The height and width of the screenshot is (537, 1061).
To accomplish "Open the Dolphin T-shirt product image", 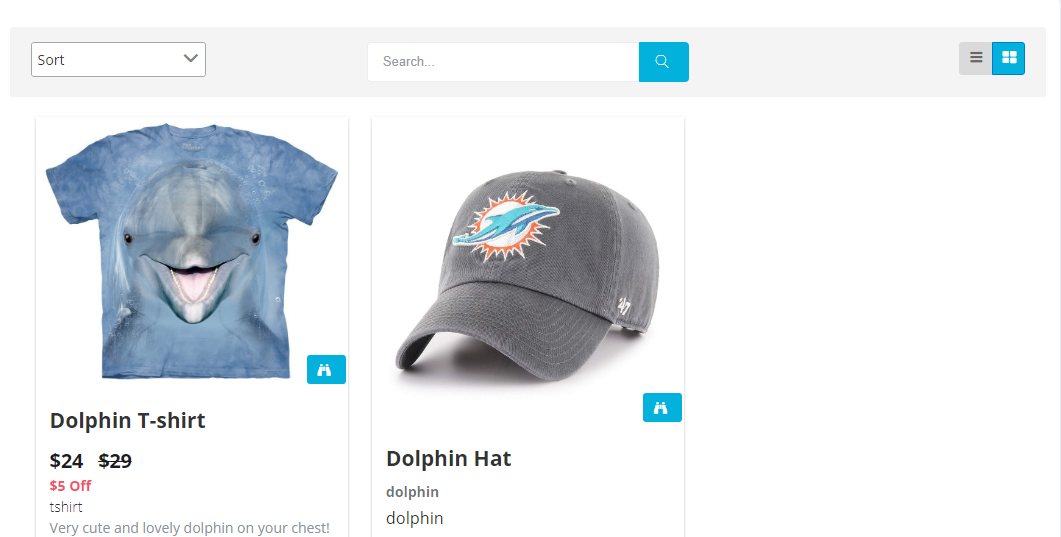I will [x=191, y=251].
